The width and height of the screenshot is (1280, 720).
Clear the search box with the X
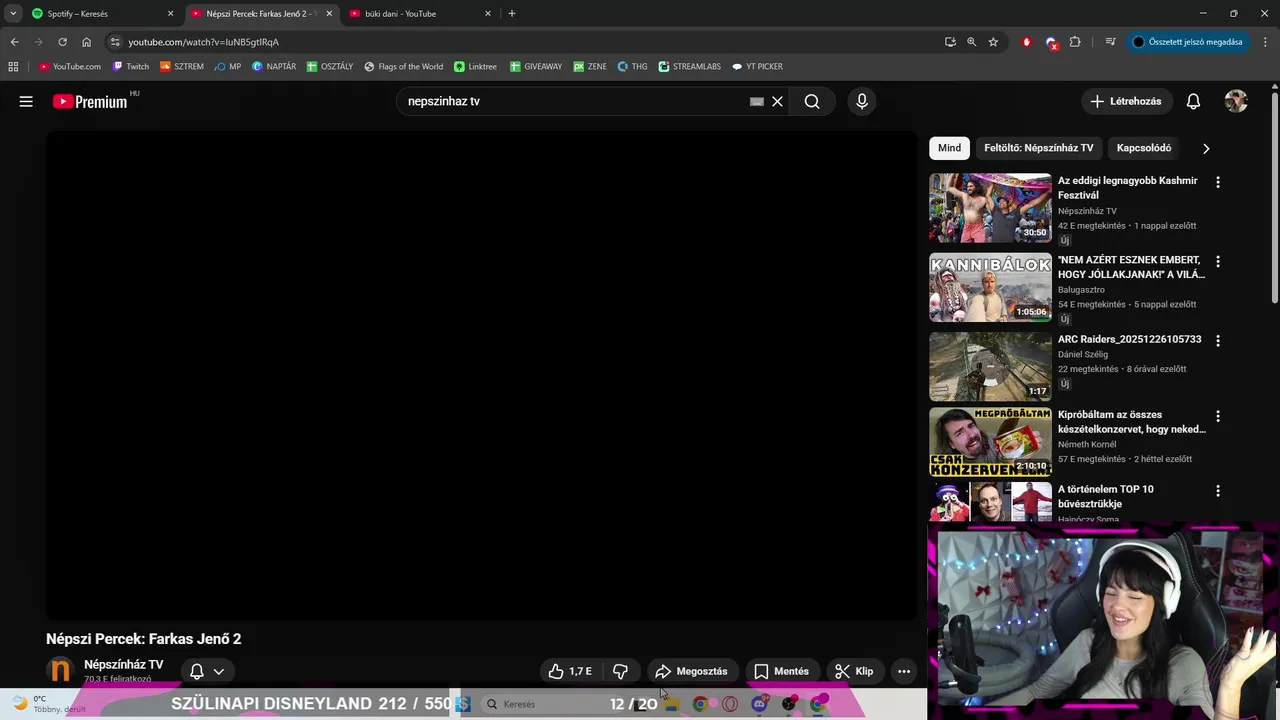[777, 101]
